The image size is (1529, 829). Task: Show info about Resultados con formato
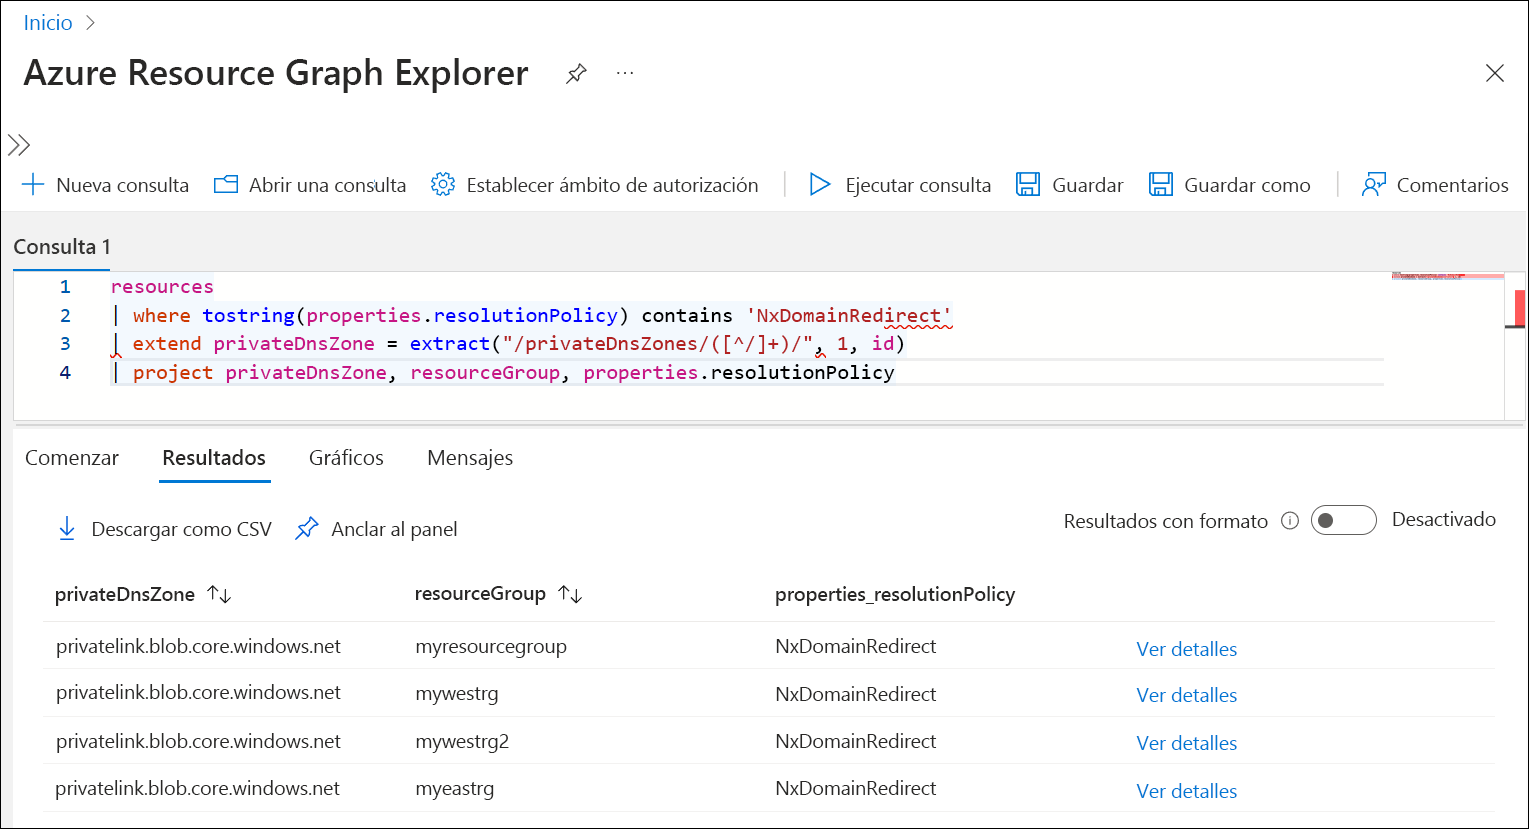pos(1290,521)
